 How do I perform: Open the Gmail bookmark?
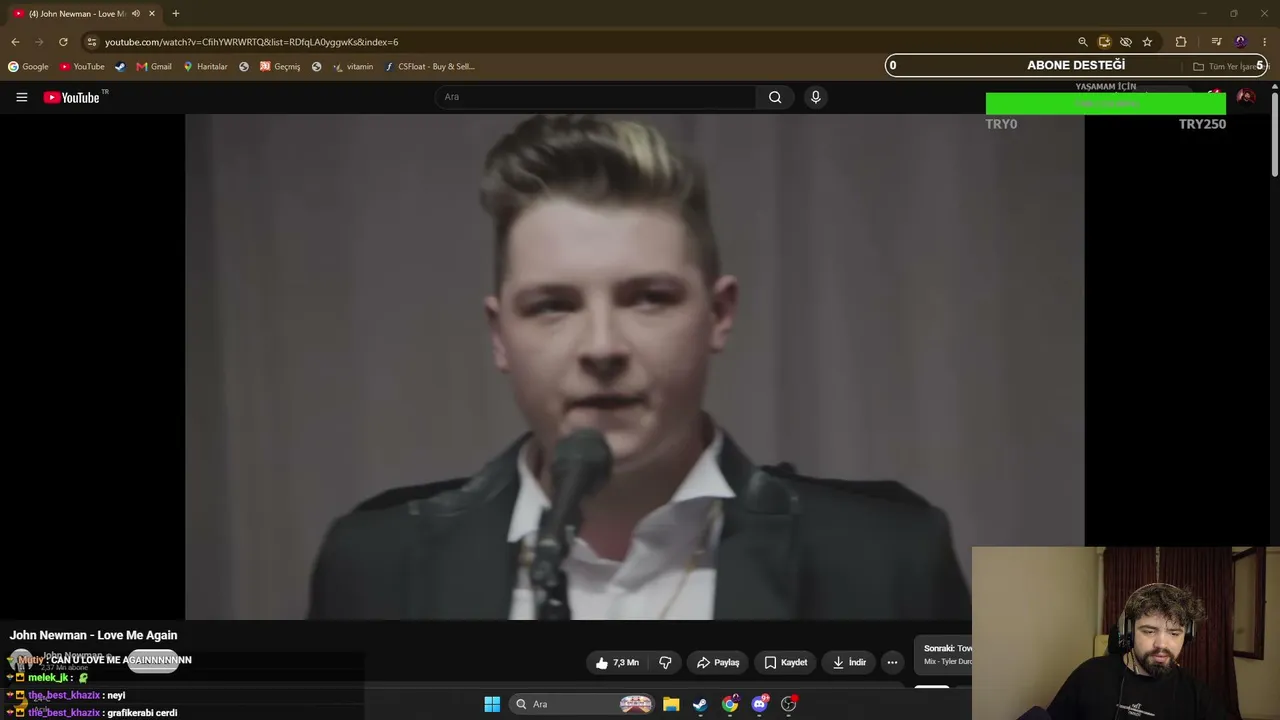[154, 67]
